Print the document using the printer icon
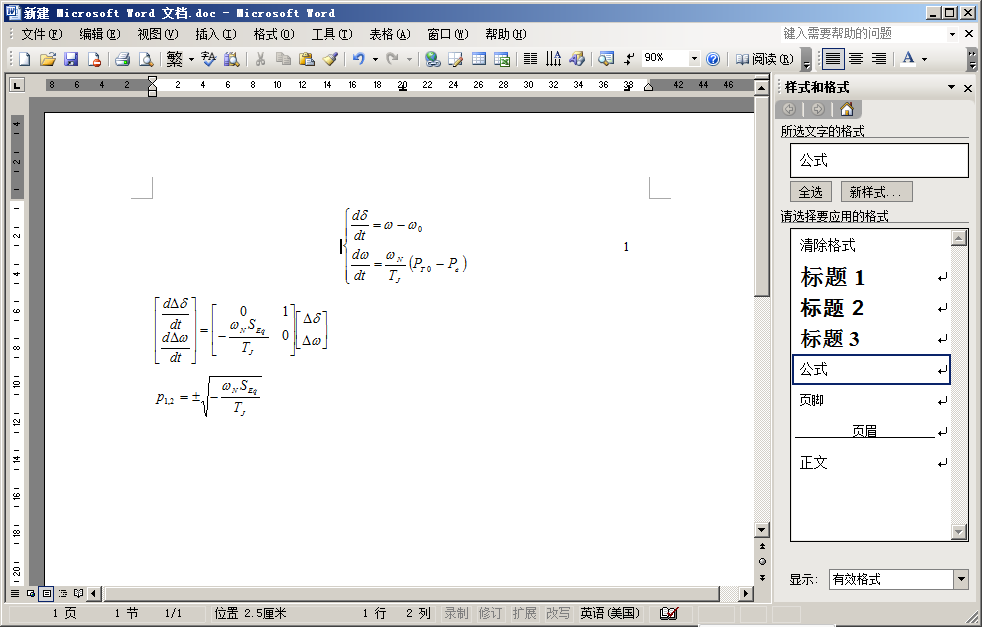Screen dimensions: 982x627 point(123,59)
